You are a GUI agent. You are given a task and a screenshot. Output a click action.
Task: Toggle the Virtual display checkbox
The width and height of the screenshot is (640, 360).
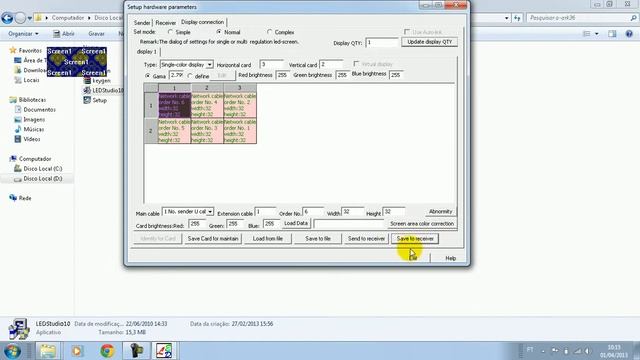pyautogui.click(x=356, y=64)
